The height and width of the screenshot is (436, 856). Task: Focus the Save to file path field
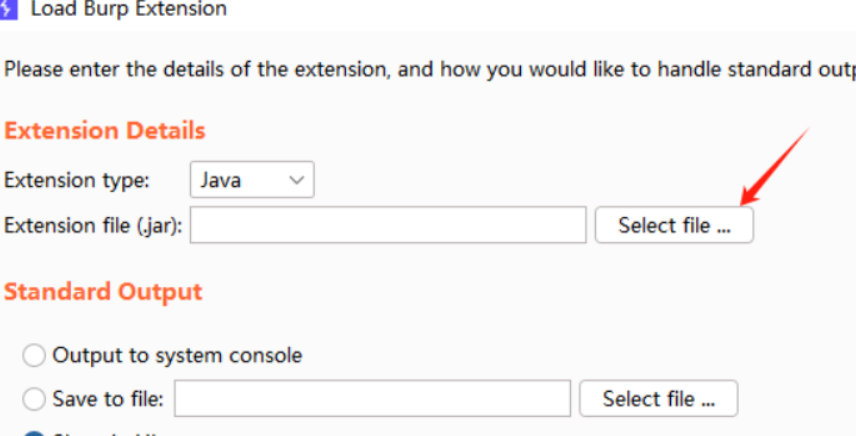coord(372,399)
